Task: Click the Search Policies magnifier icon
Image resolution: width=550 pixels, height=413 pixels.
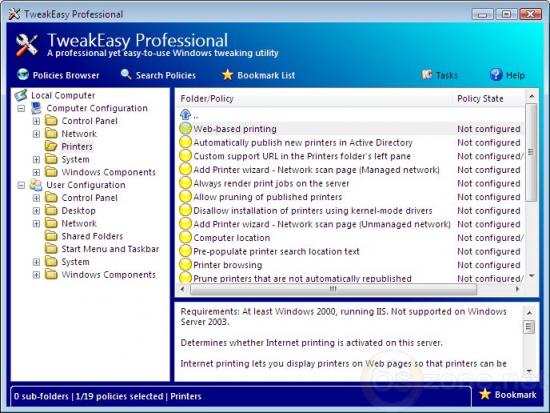Action: click(x=126, y=74)
